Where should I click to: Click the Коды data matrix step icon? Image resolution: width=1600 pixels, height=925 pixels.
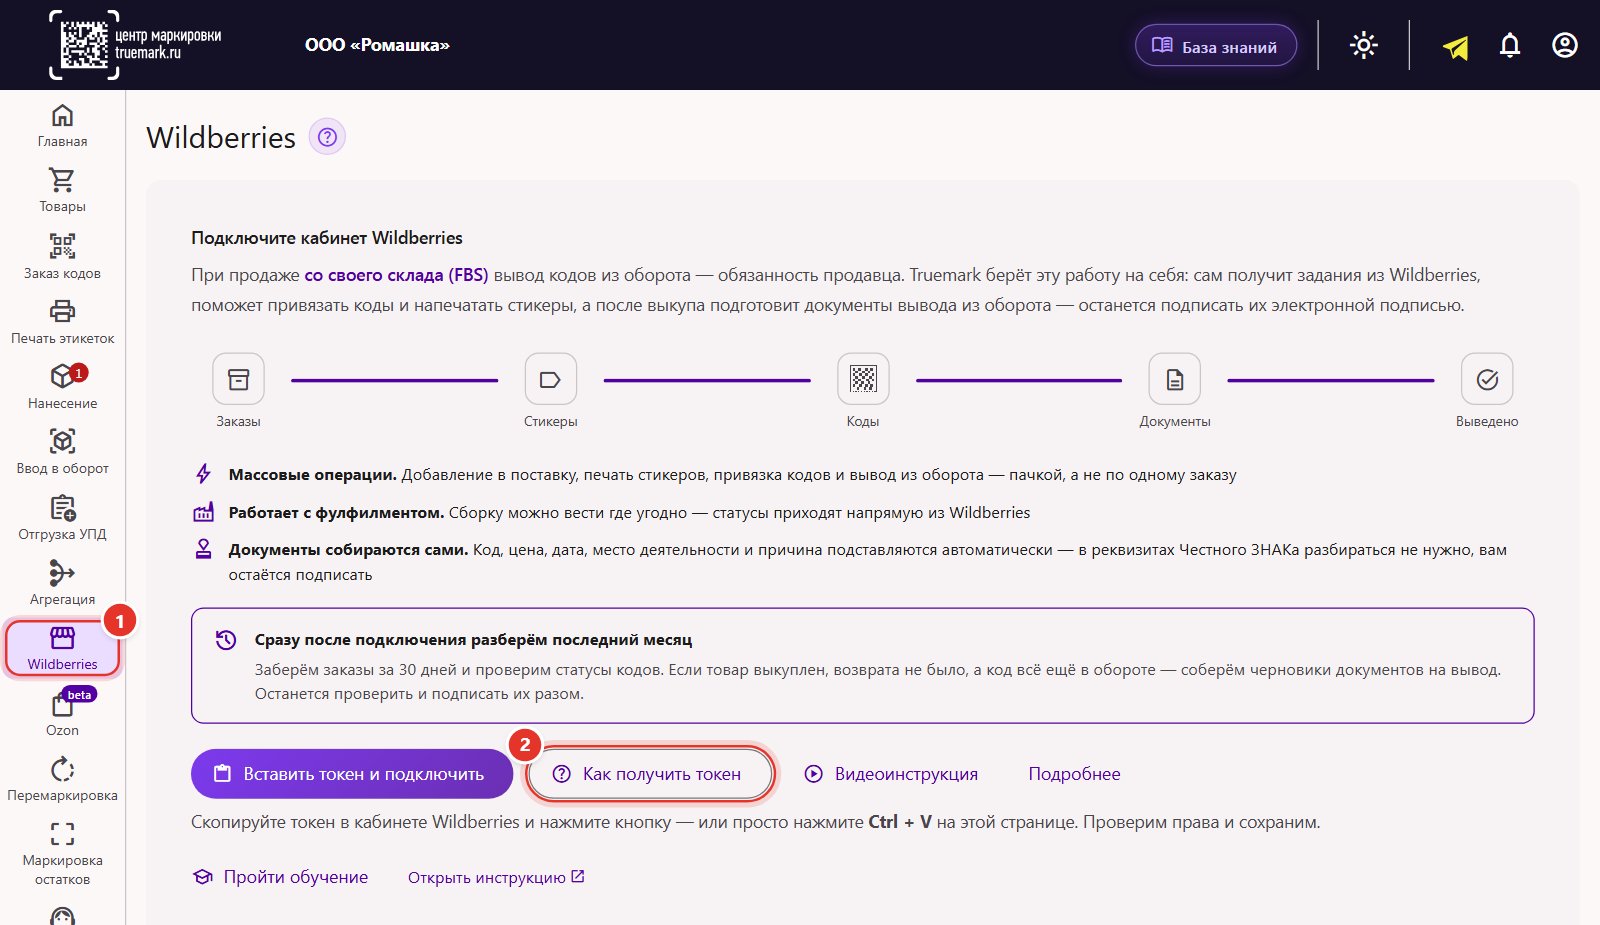[863, 379]
